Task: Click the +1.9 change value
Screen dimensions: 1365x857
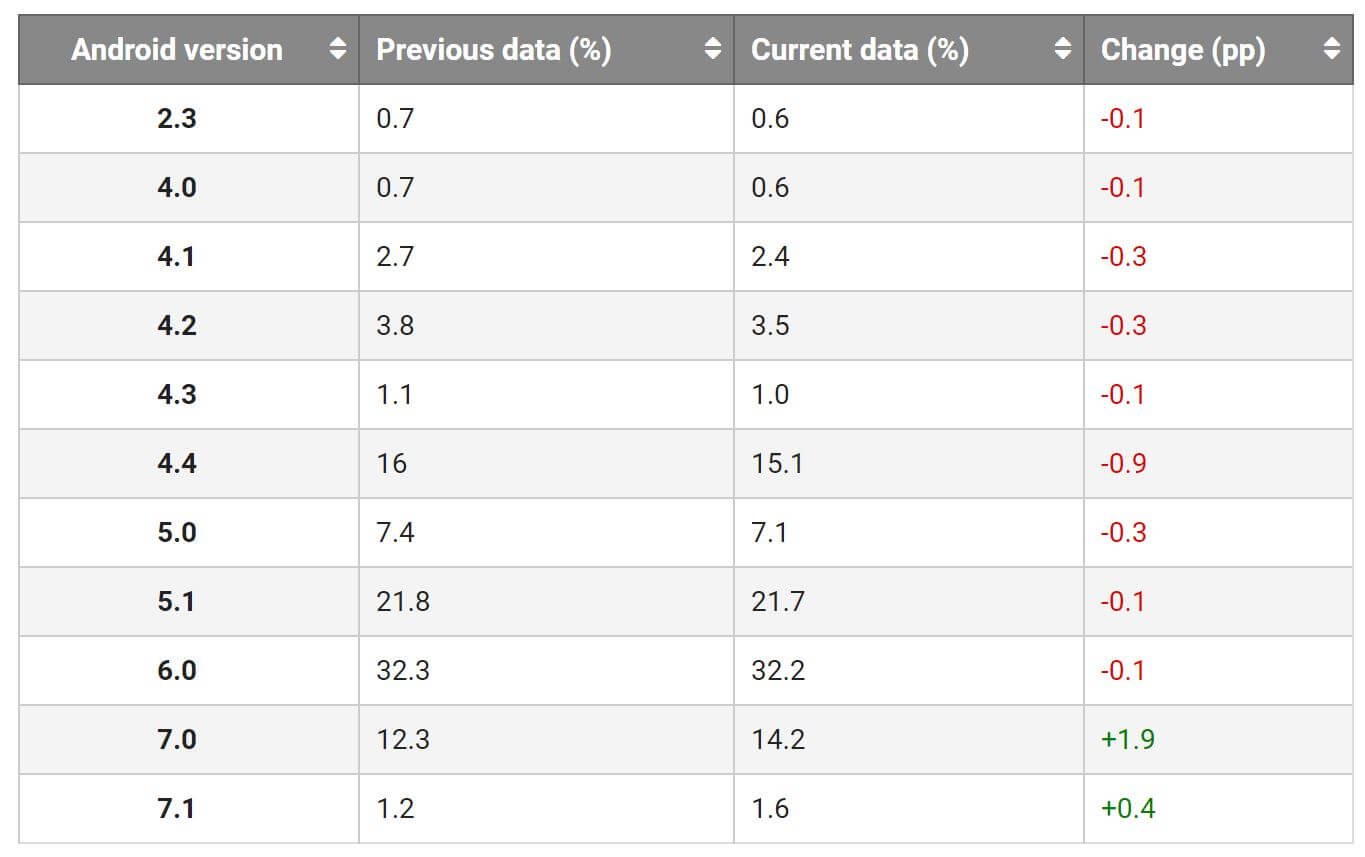Action: pyautogui.click(x=1128, y=739)
